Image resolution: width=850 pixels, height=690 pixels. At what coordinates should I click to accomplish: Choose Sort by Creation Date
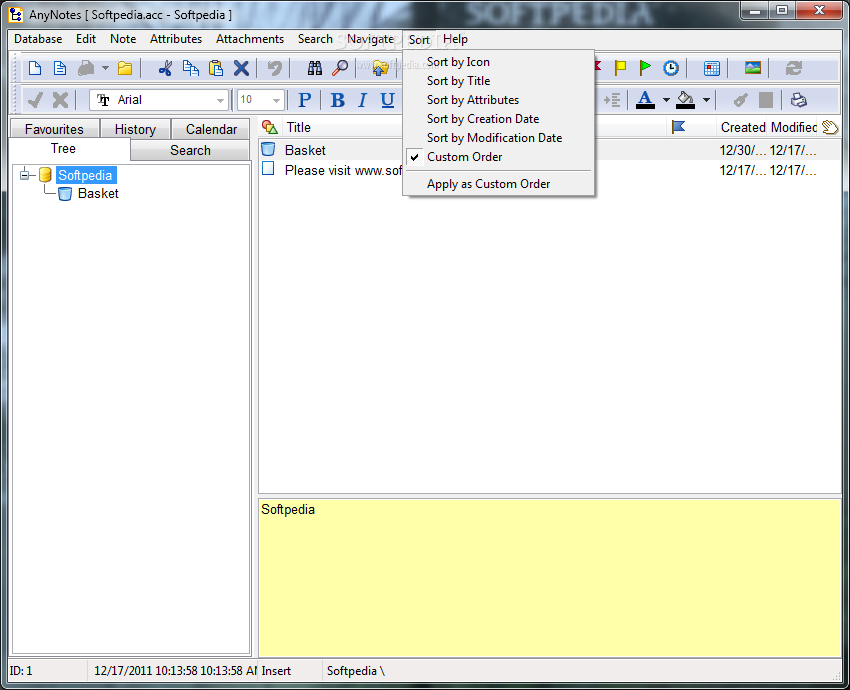point(499,119)
